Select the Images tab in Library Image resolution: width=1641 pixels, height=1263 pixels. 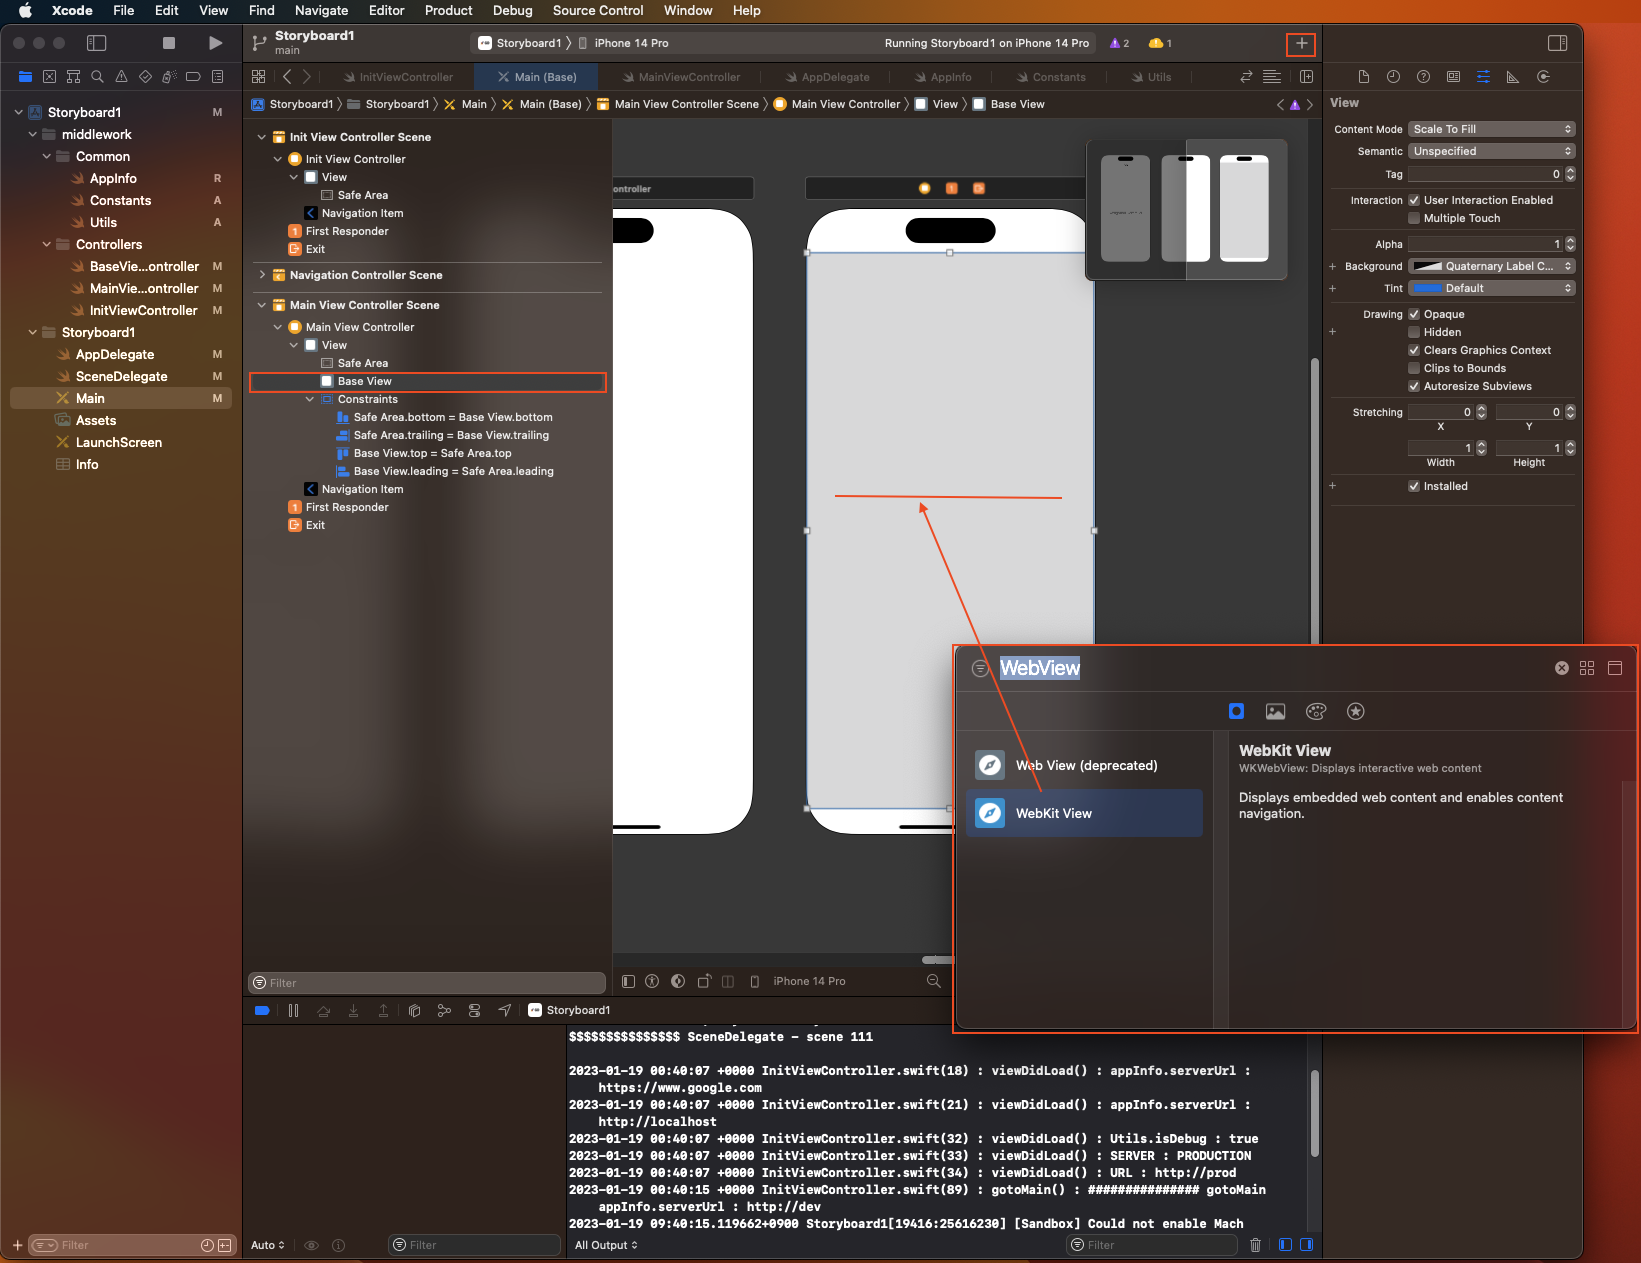(x=1275, y=711)
